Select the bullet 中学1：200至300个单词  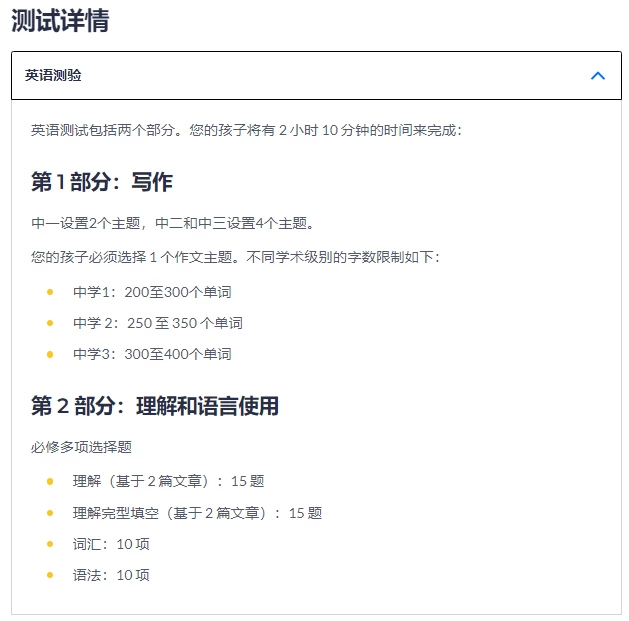pos(152,292)
